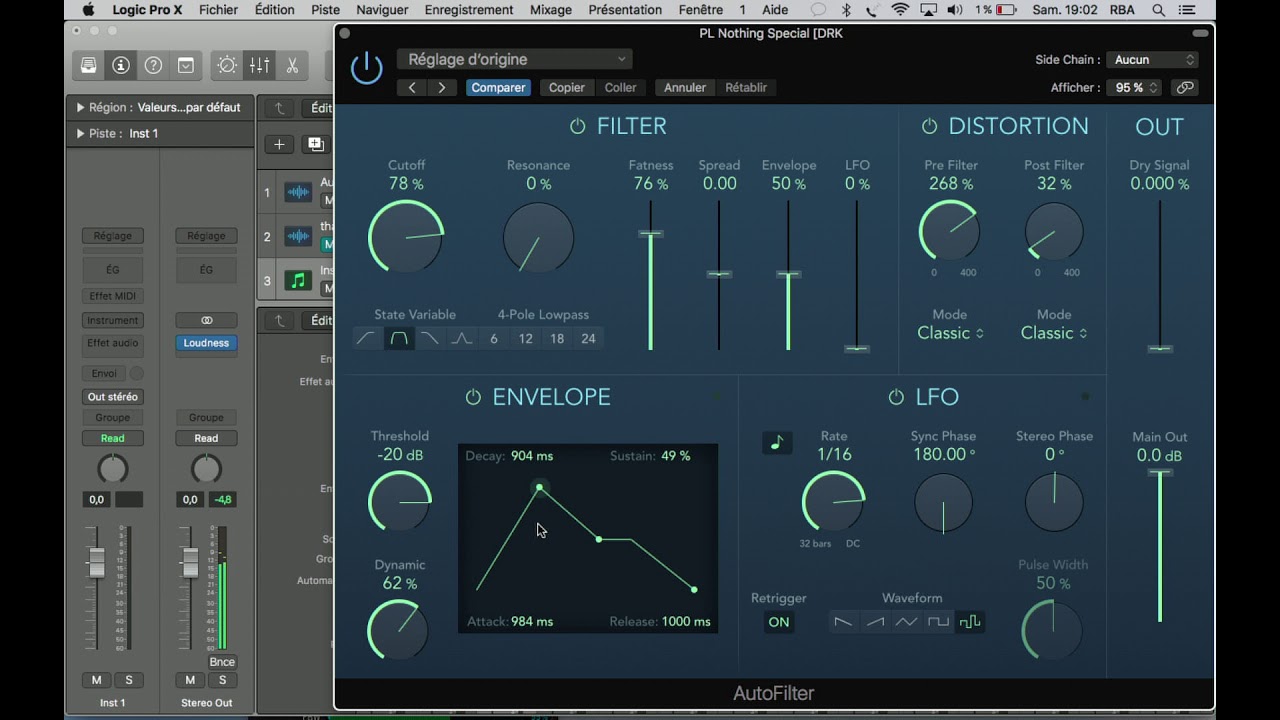Click the Copier button

pos(566,88)
